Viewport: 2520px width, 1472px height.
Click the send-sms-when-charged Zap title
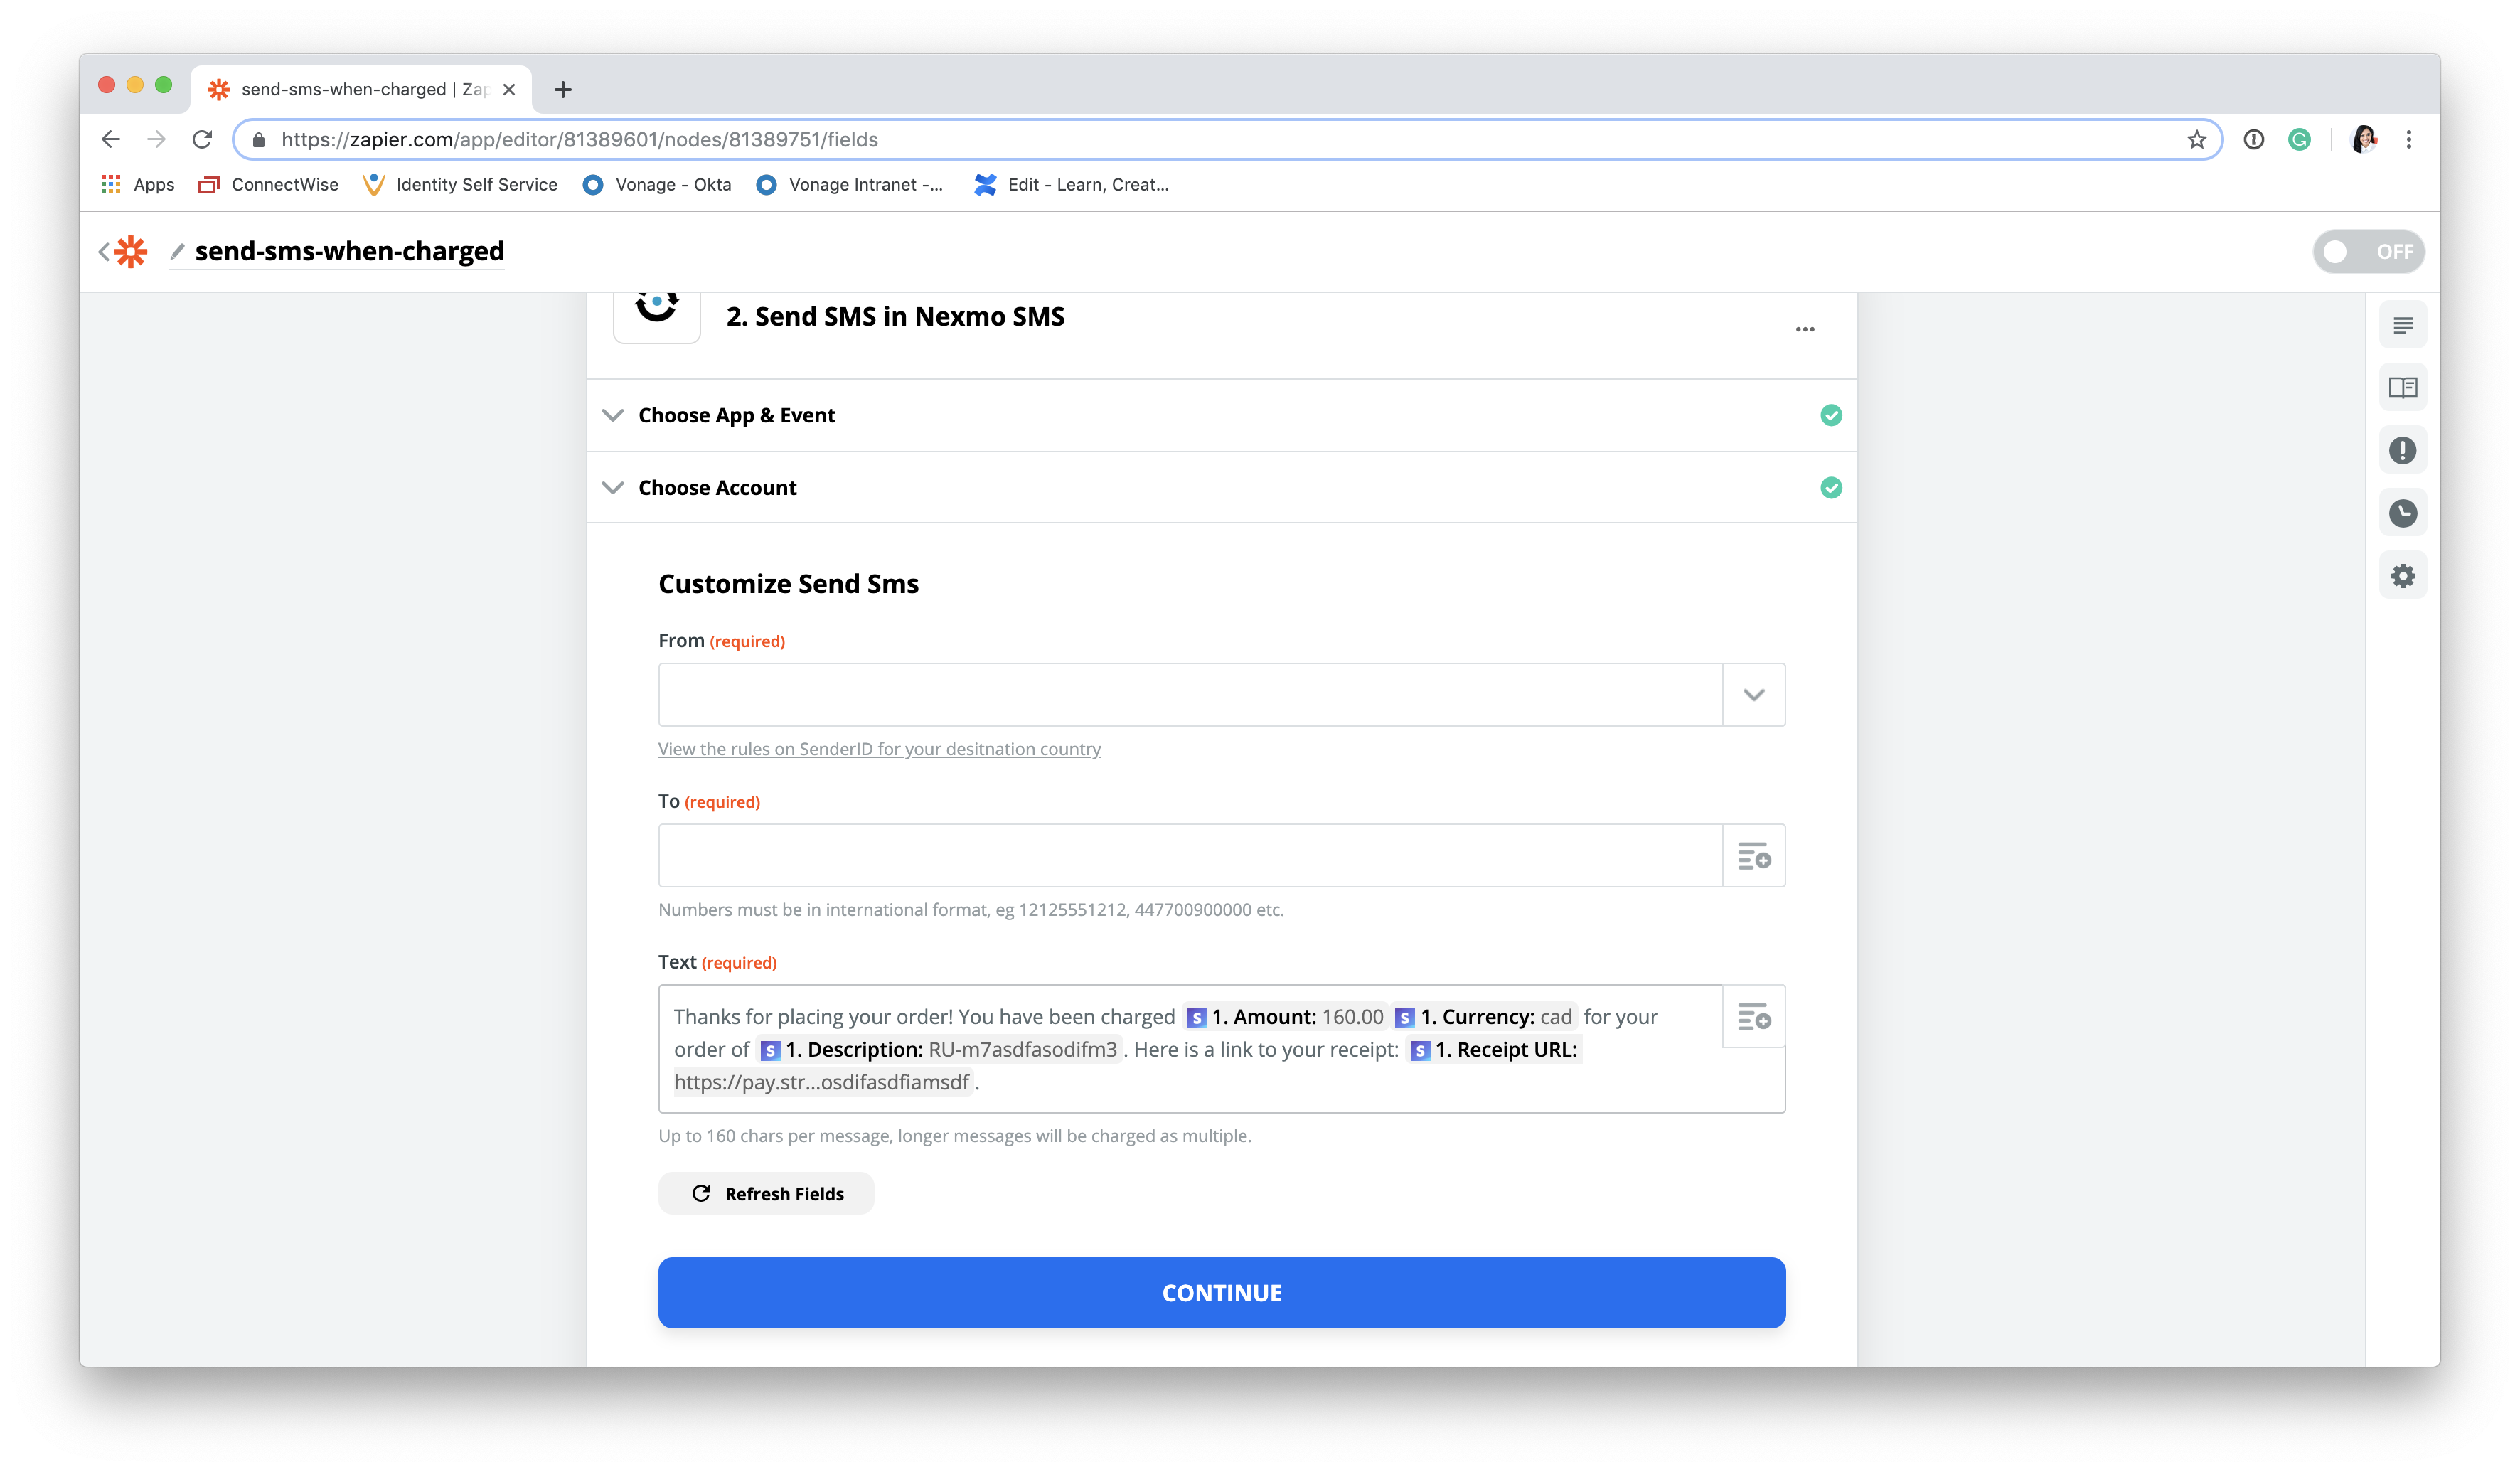[349, 251]
